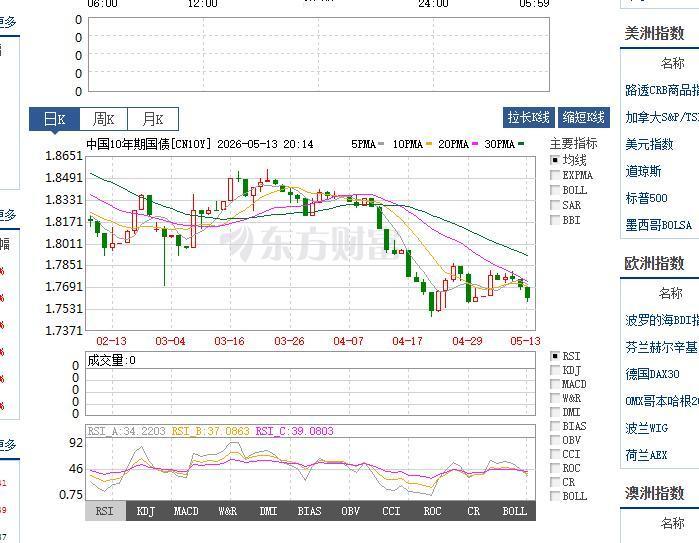This screenshot has width=699, height=543.
Task: Open the 道琼斯 index link
Action: click(x=643, y=171)
